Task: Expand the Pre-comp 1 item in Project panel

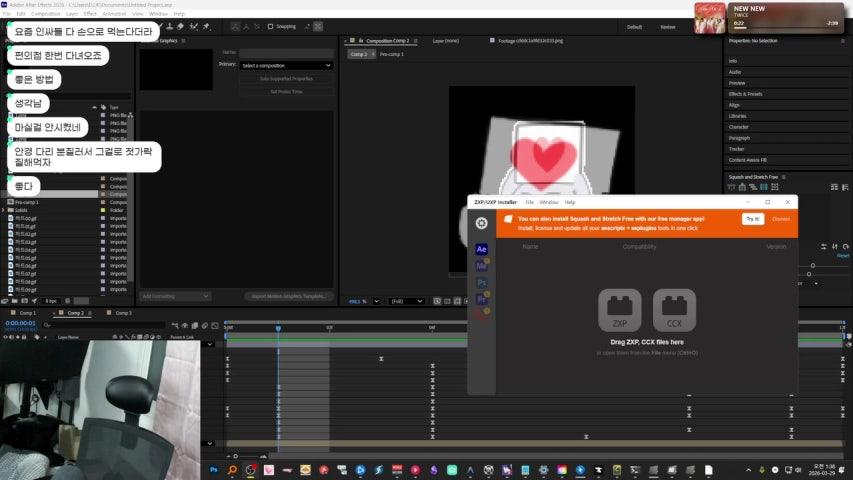Action: point(11,202)
